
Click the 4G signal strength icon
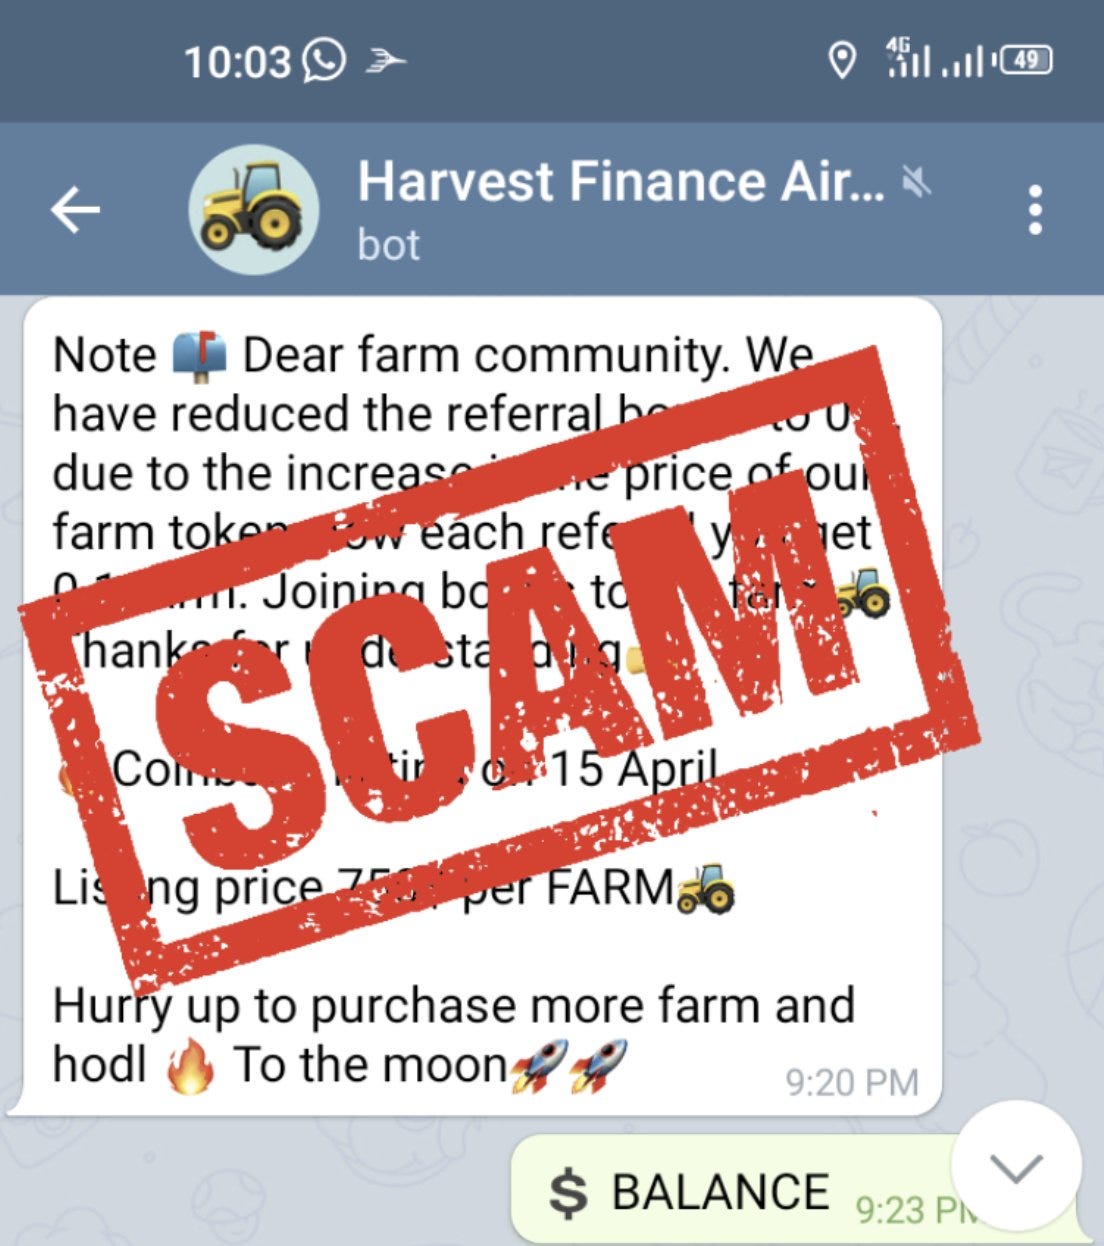click(x=908, y=58)
